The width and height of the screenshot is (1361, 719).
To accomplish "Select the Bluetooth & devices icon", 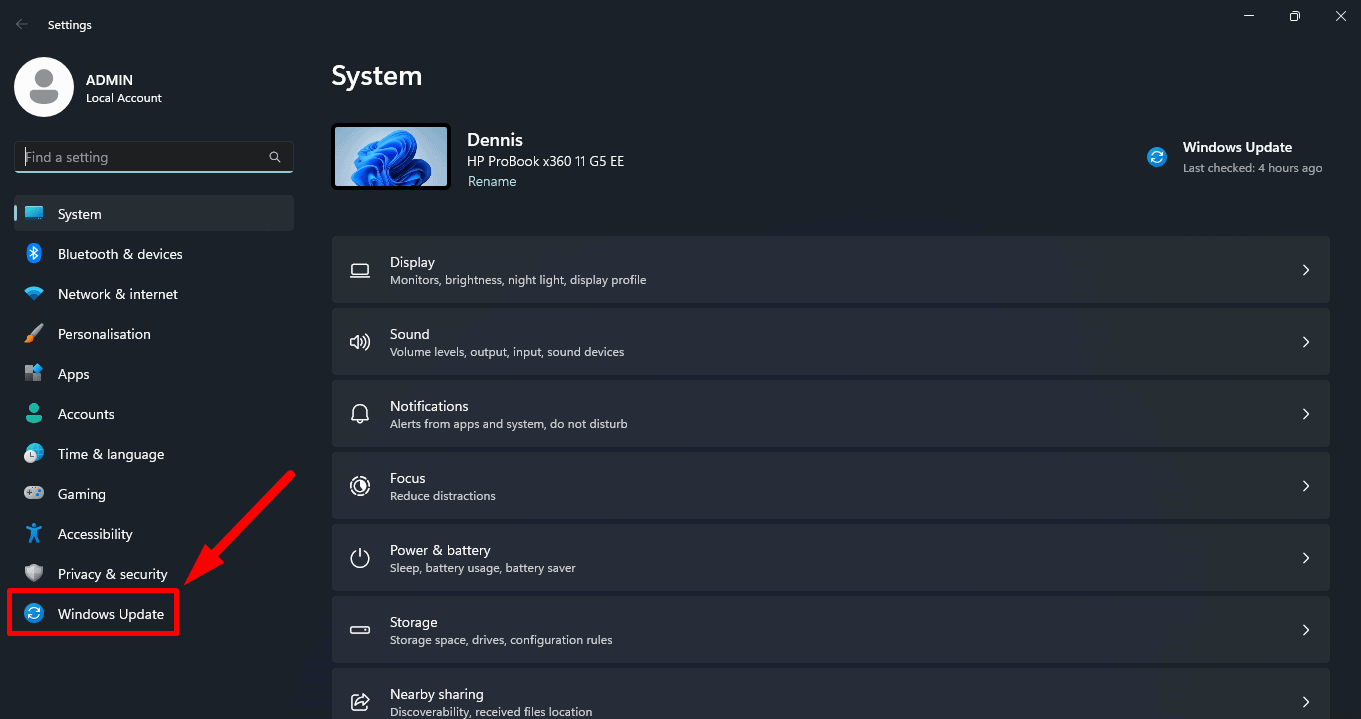I will [34, 254].
